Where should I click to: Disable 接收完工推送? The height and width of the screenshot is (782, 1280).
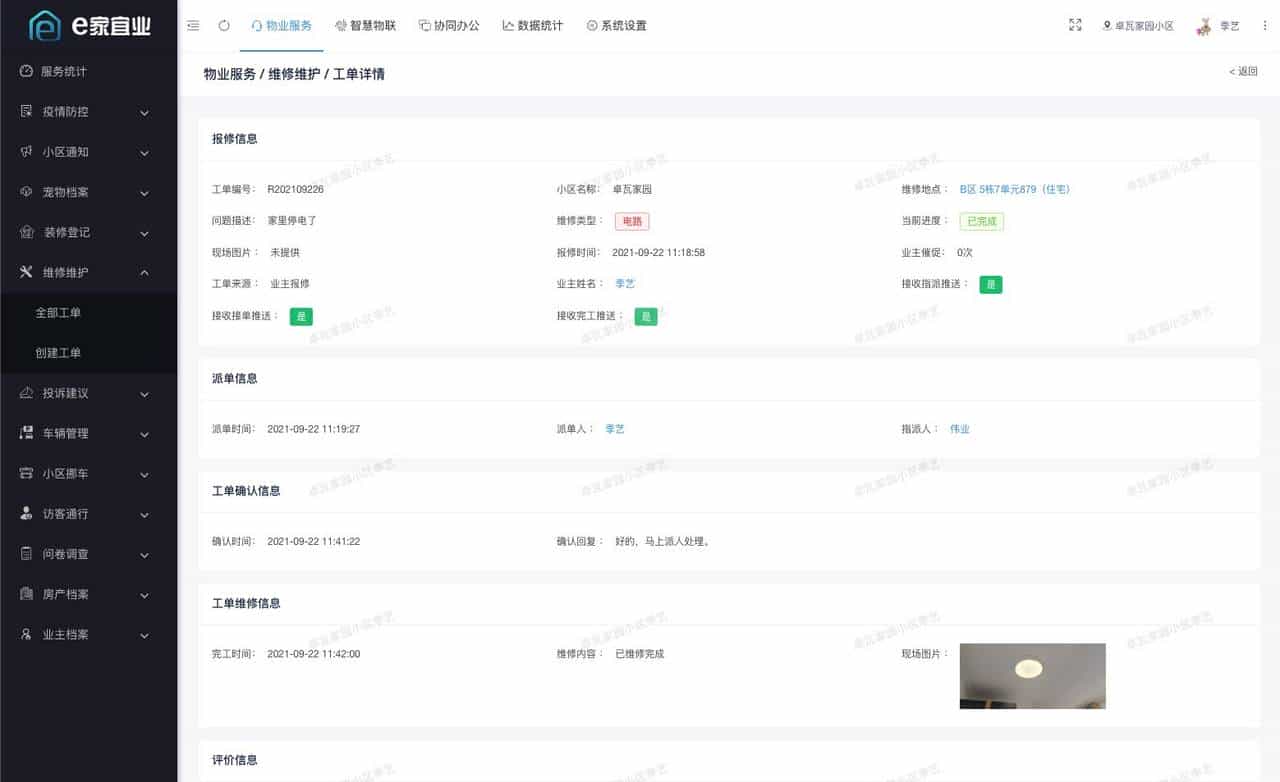[645, 316]
